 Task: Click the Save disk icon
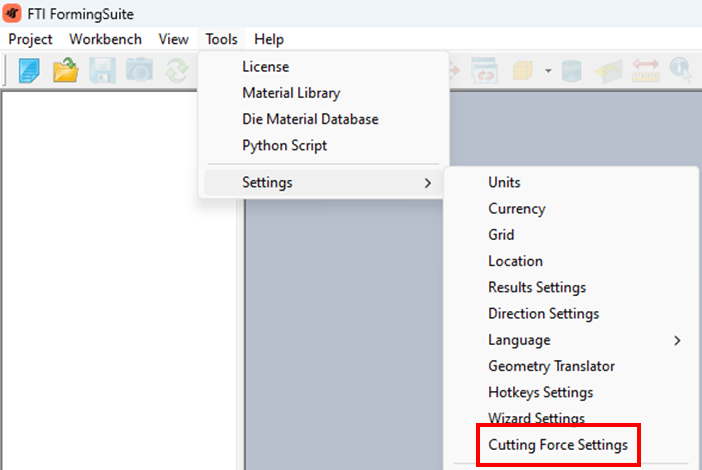tap(103, 71)
